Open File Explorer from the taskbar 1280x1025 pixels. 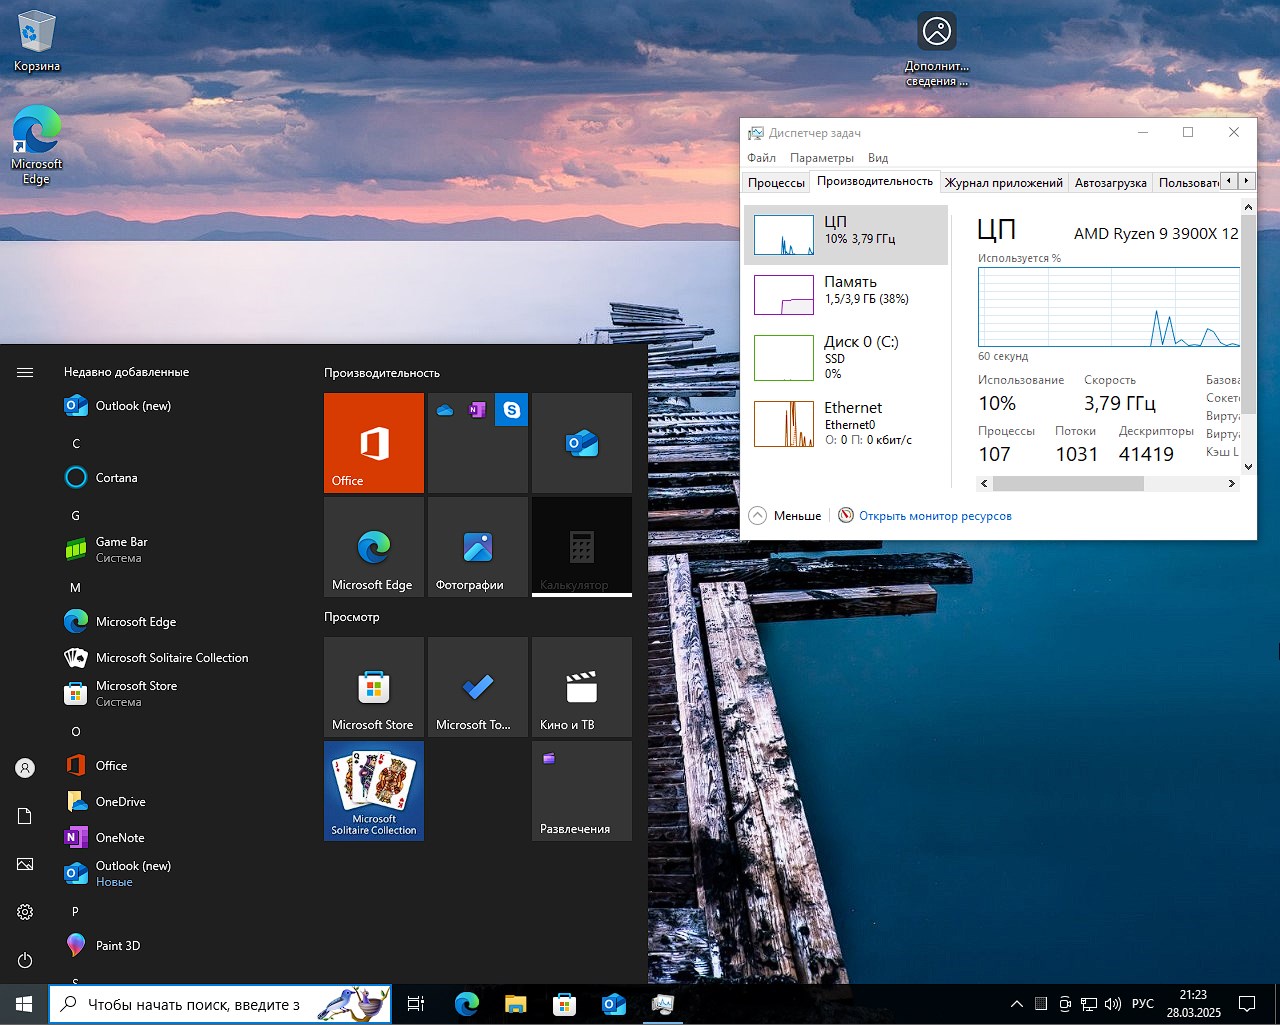click(515, 1004)
